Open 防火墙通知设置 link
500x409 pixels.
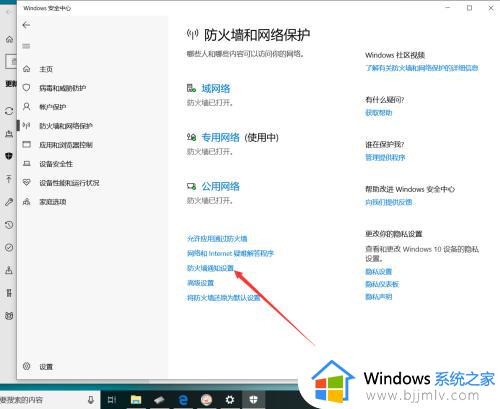210,268
